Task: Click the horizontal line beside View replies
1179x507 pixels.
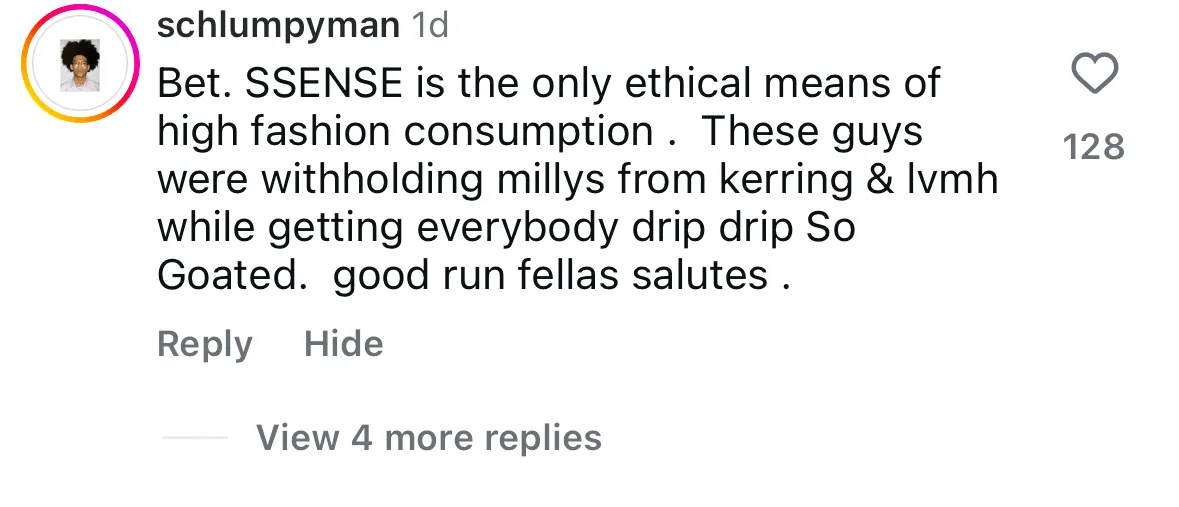Action: coord(194,437)
